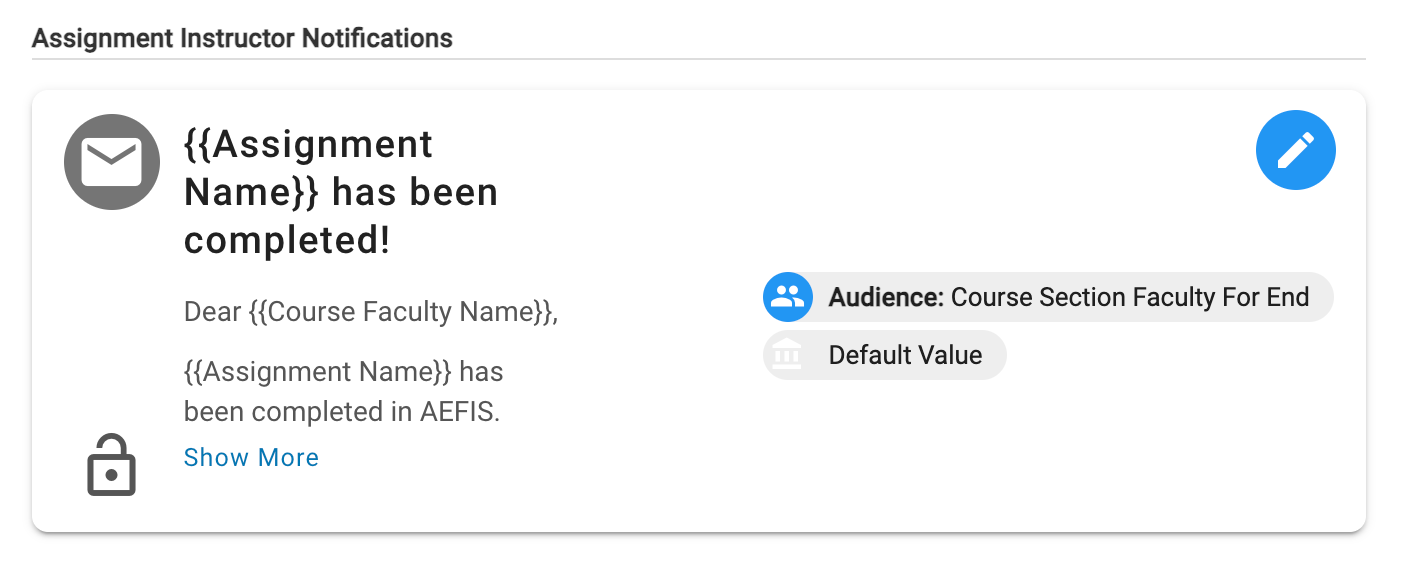The image size is (1406, 566).
Task: Click the gray envelope email icon
Action: point(111,162)
